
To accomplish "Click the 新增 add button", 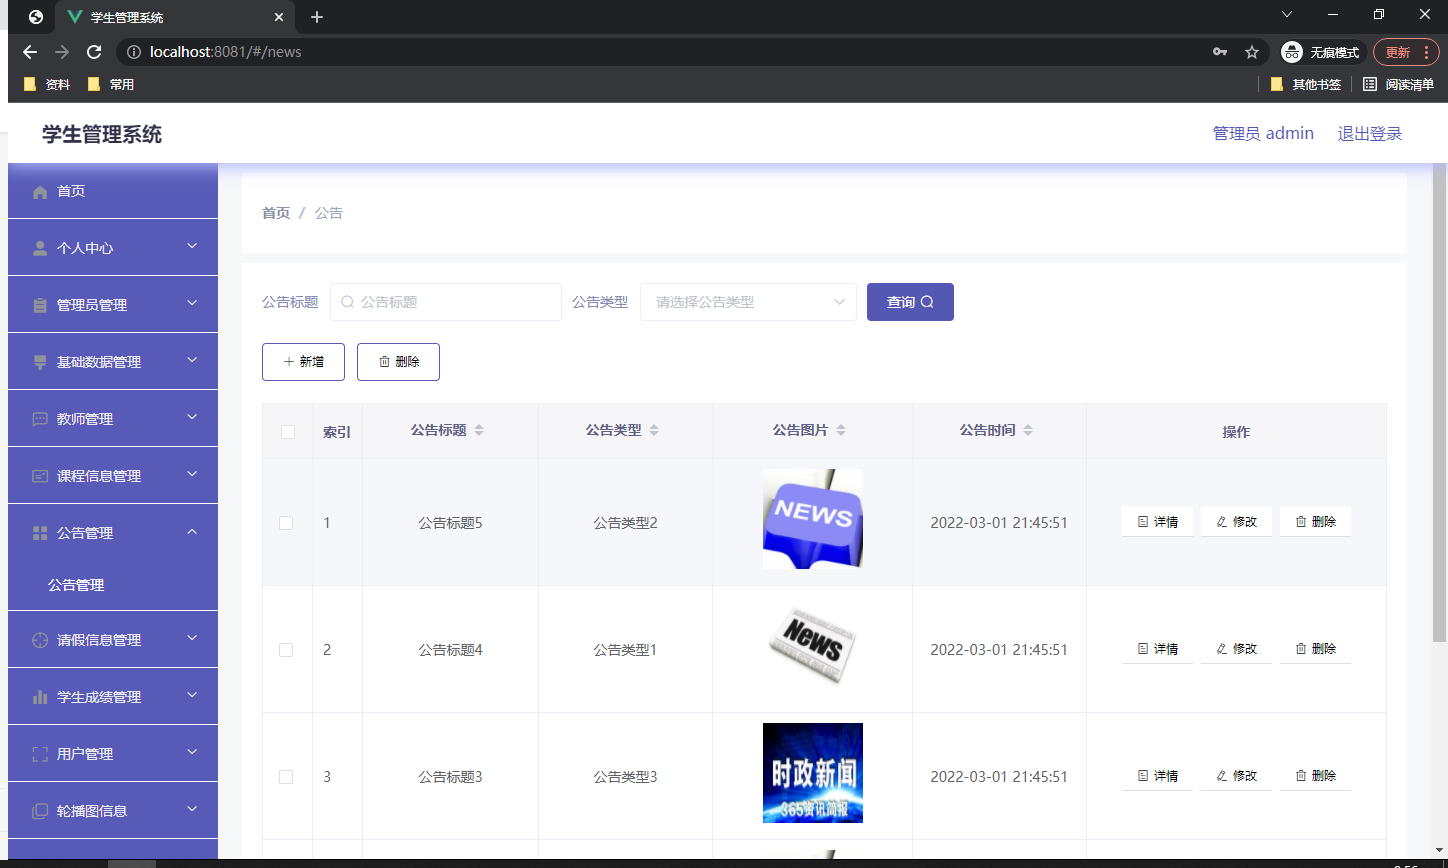I will [x=303, y=362].
